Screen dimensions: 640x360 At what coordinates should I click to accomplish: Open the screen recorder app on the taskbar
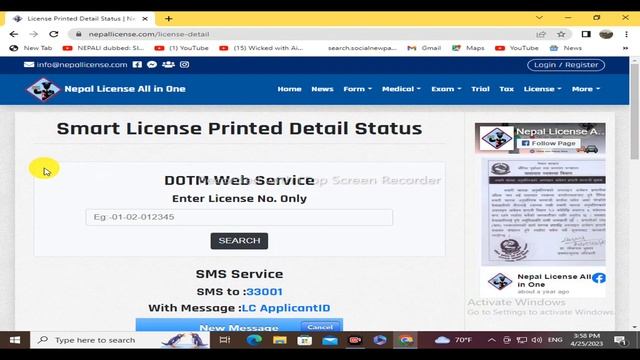[x=355, y=340]
